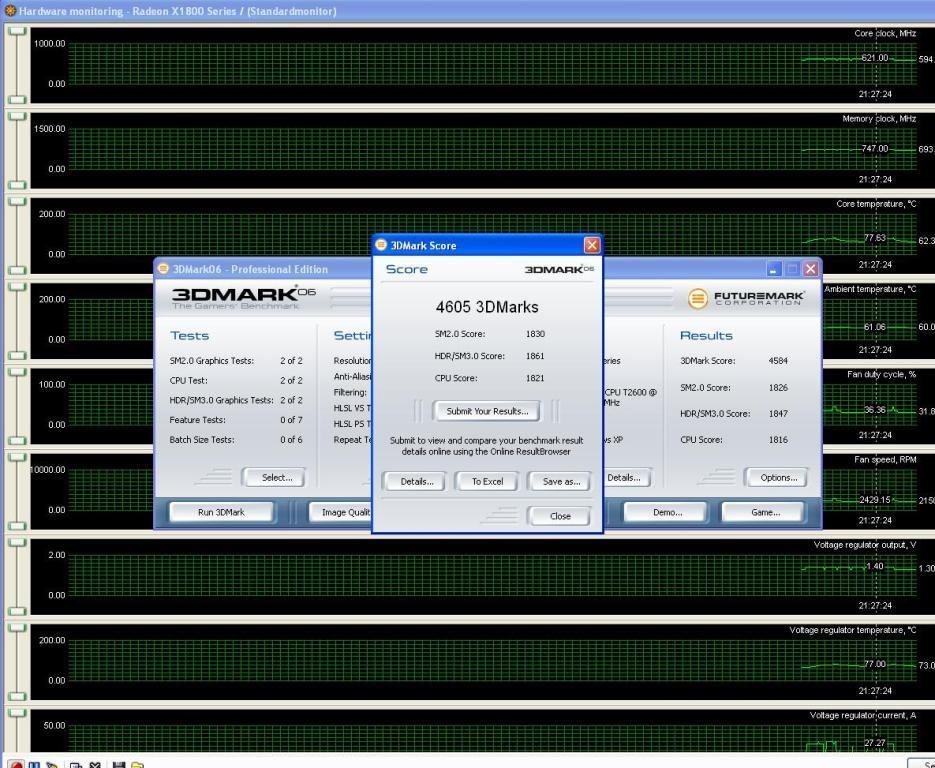Click the 3DMark06 Gamers' Benchmark logo
This screenshot has height=768, width=935.
243,298
